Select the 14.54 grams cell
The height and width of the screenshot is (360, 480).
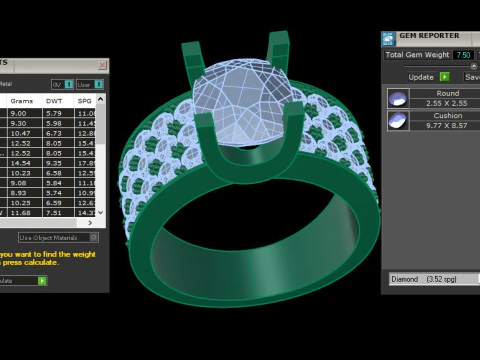tap(25, 163)
